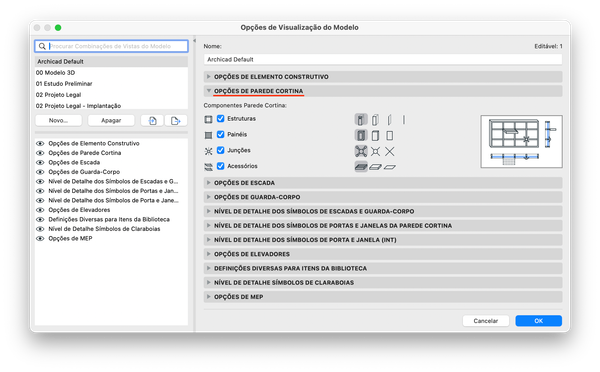Expand Opções de Elemento Construtivo section
This screenshot has height=372, width=600.
(x=209, y=77)
